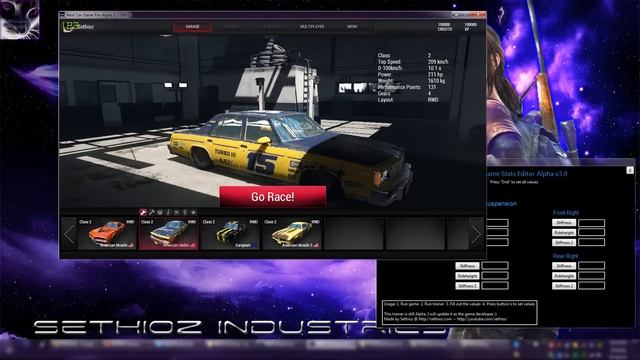Click Rear Right Stiffness 2 button

coord(564,286)
